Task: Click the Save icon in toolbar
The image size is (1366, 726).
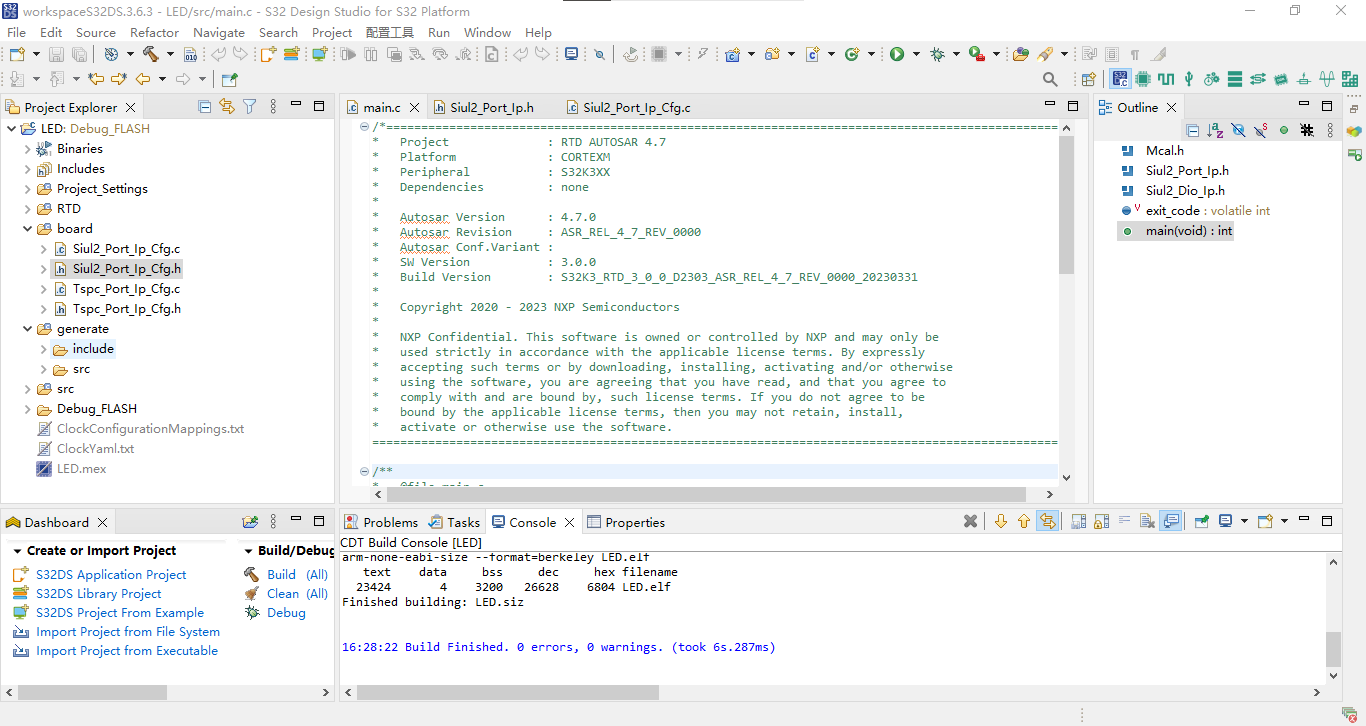Action: pyautogui.click(x=55, y=54)
